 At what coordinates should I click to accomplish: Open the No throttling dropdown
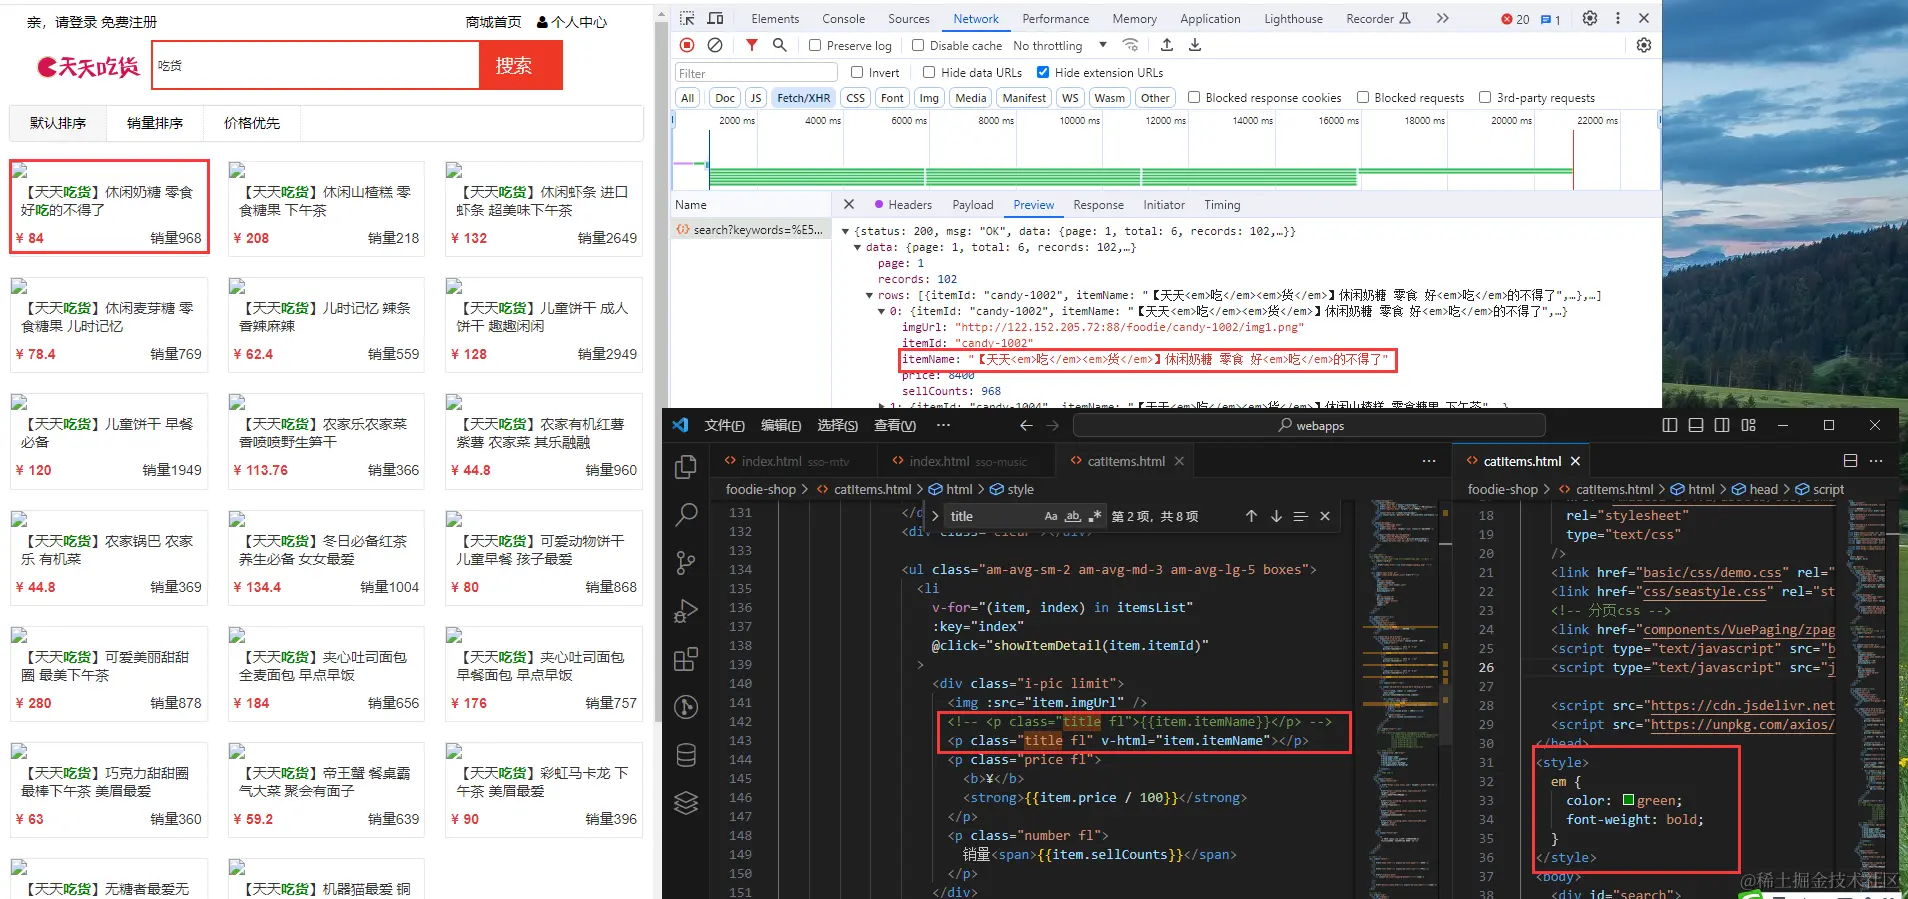[1060, 45]
